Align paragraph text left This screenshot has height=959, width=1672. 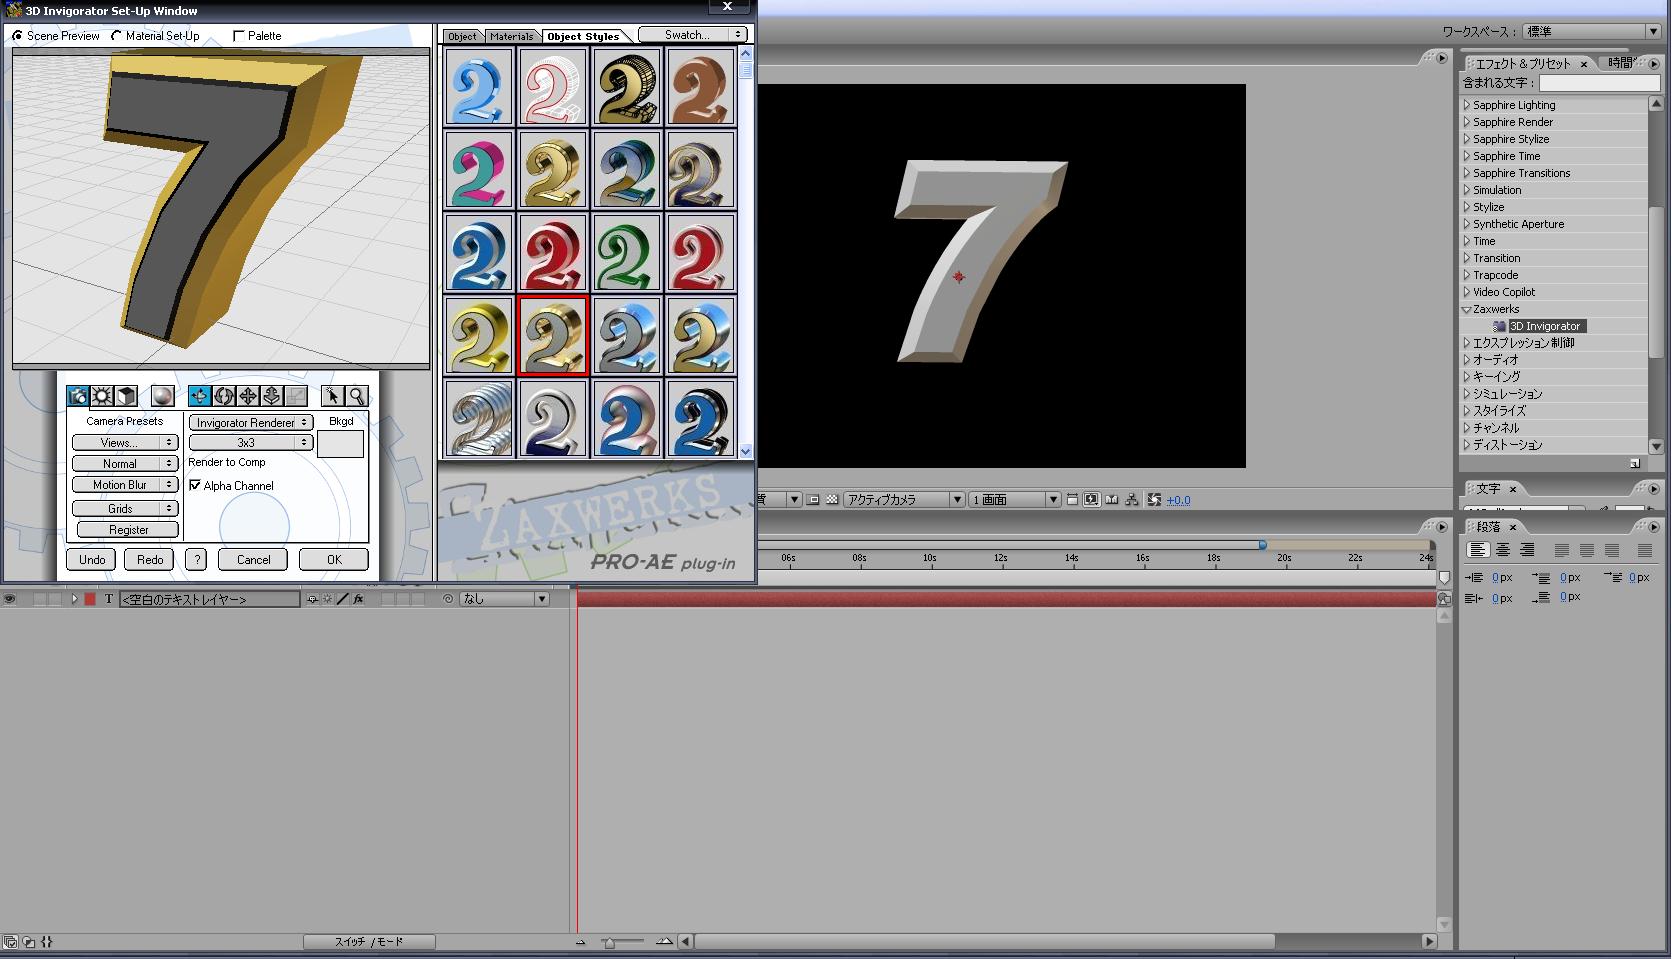coord(1478,550)
